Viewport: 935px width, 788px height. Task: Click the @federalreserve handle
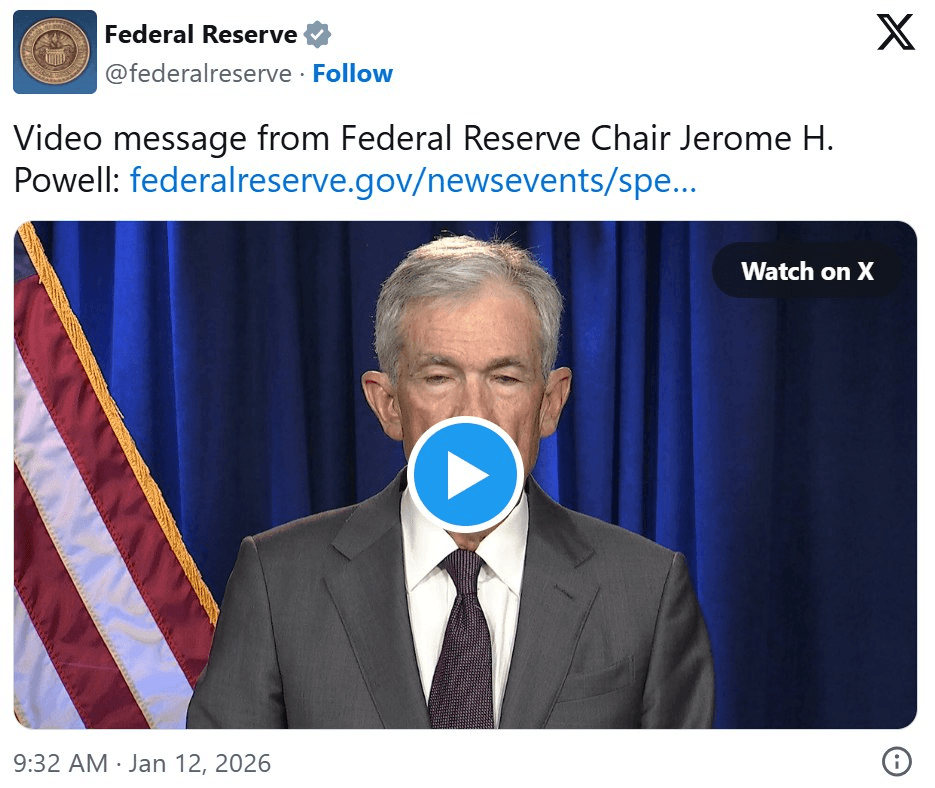(198, 74)
